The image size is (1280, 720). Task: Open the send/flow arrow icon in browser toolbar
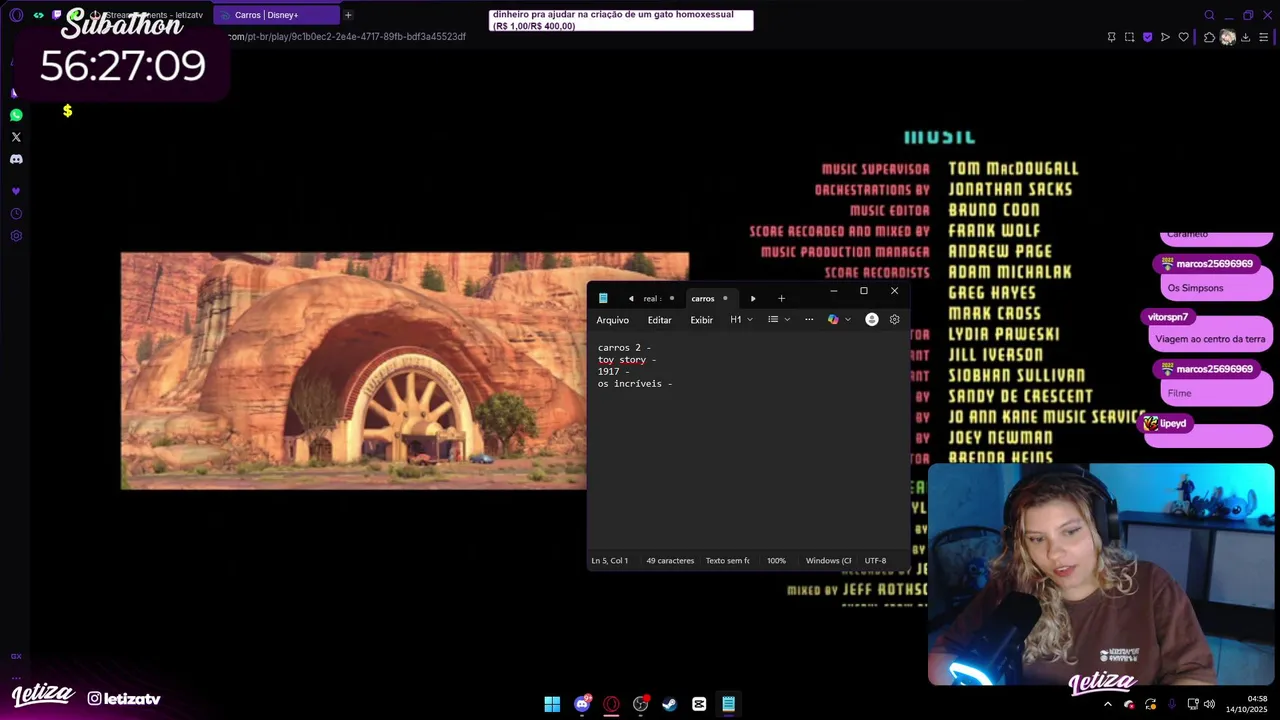click(x=1165, y=37)
